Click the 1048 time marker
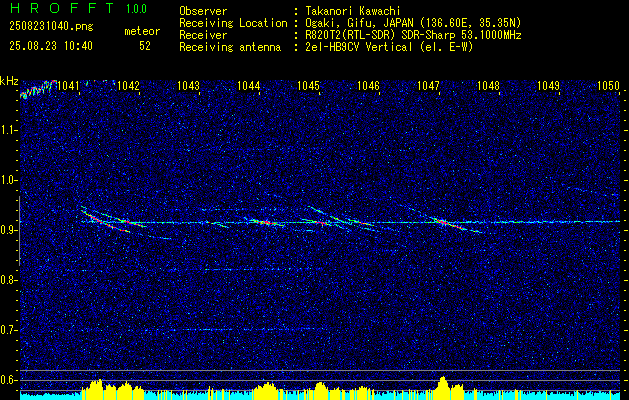 [489, 85]
